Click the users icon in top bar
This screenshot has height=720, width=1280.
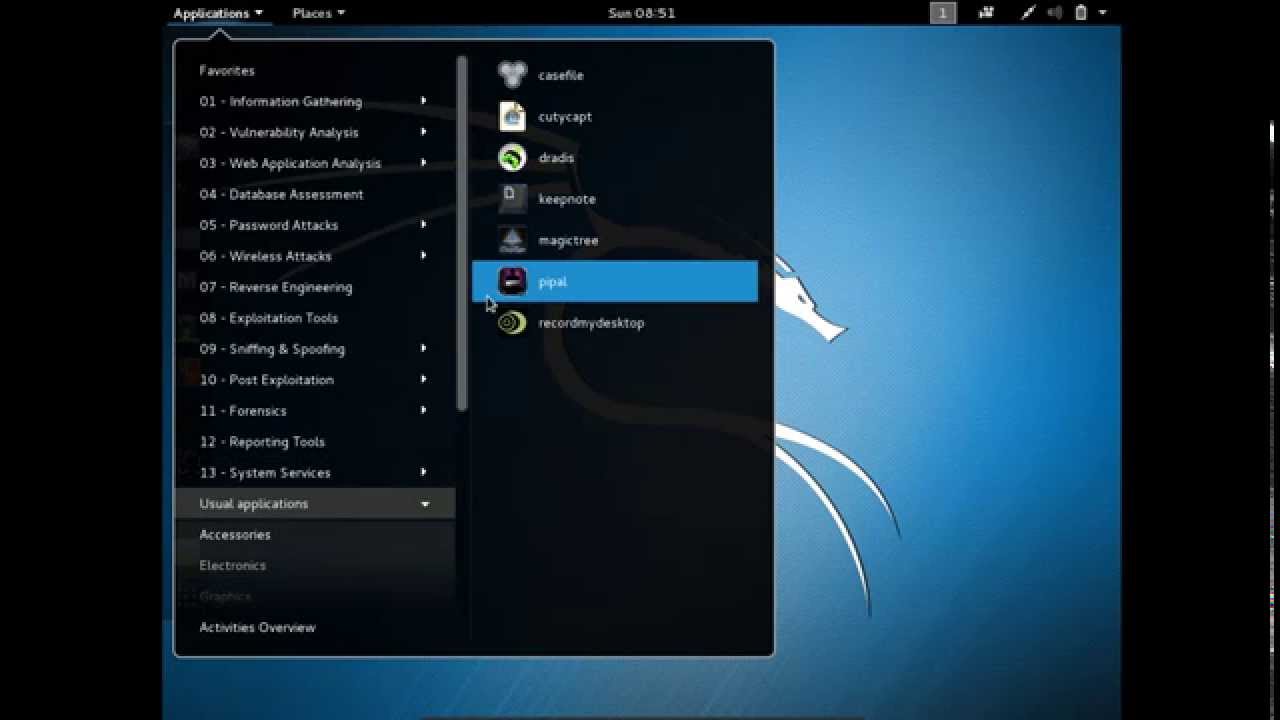tap(986, 13)
